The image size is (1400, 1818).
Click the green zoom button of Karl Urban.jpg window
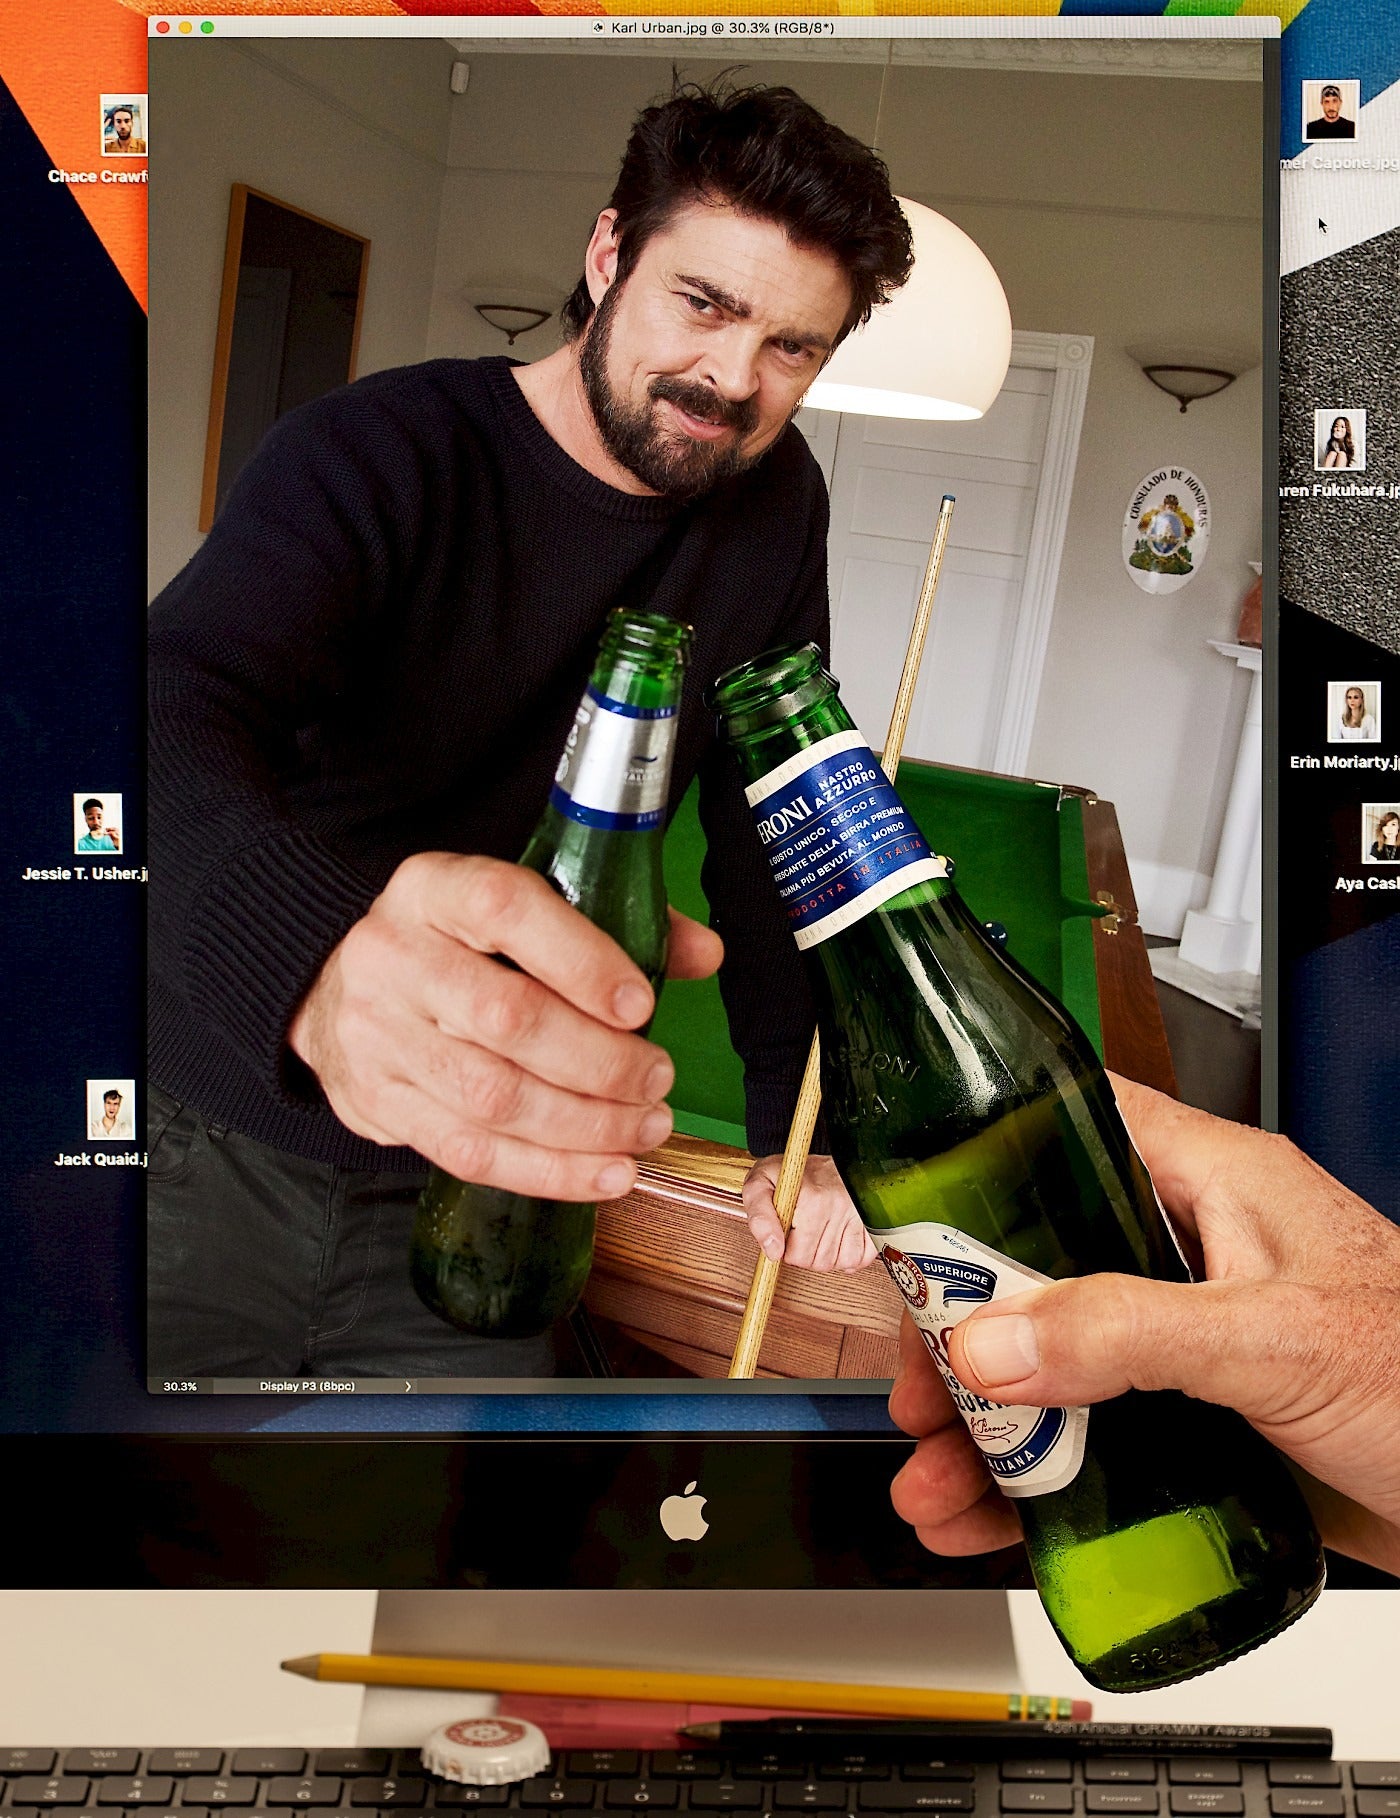(x=207, y=28)
